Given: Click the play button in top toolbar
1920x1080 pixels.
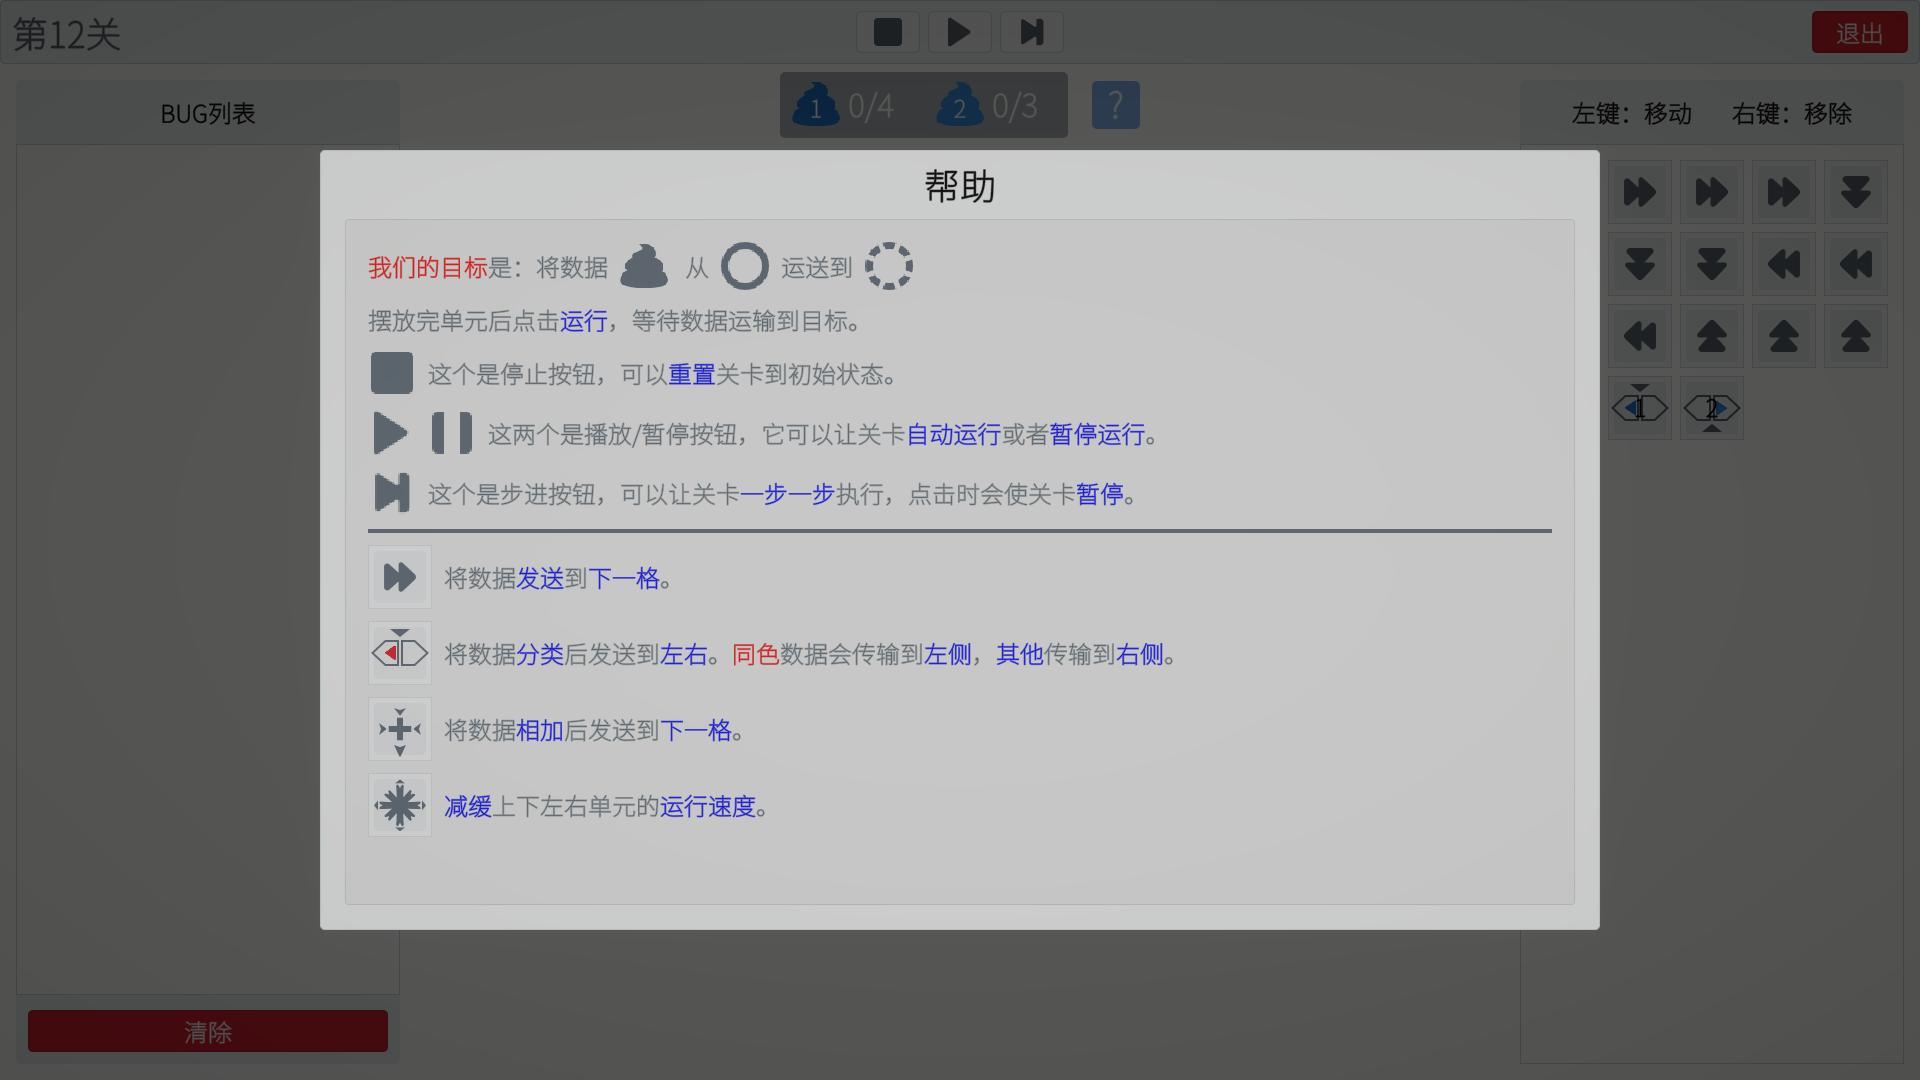Looking at the screenshot, I should point(959,33).
